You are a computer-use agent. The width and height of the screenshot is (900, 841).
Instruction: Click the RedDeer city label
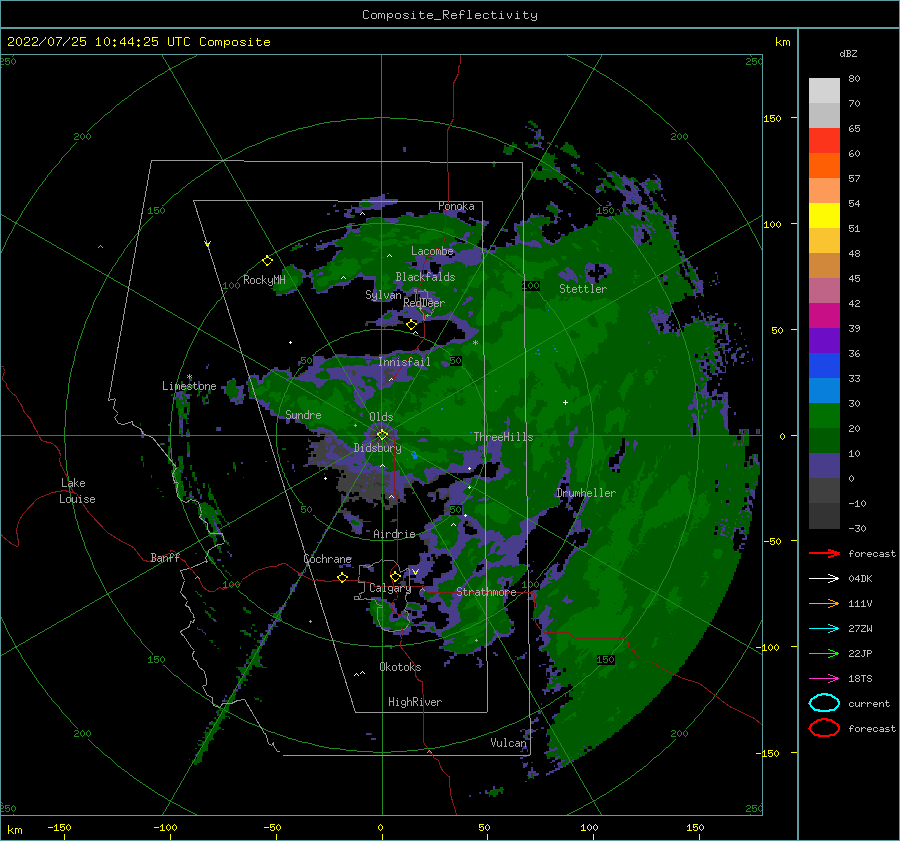424,303
